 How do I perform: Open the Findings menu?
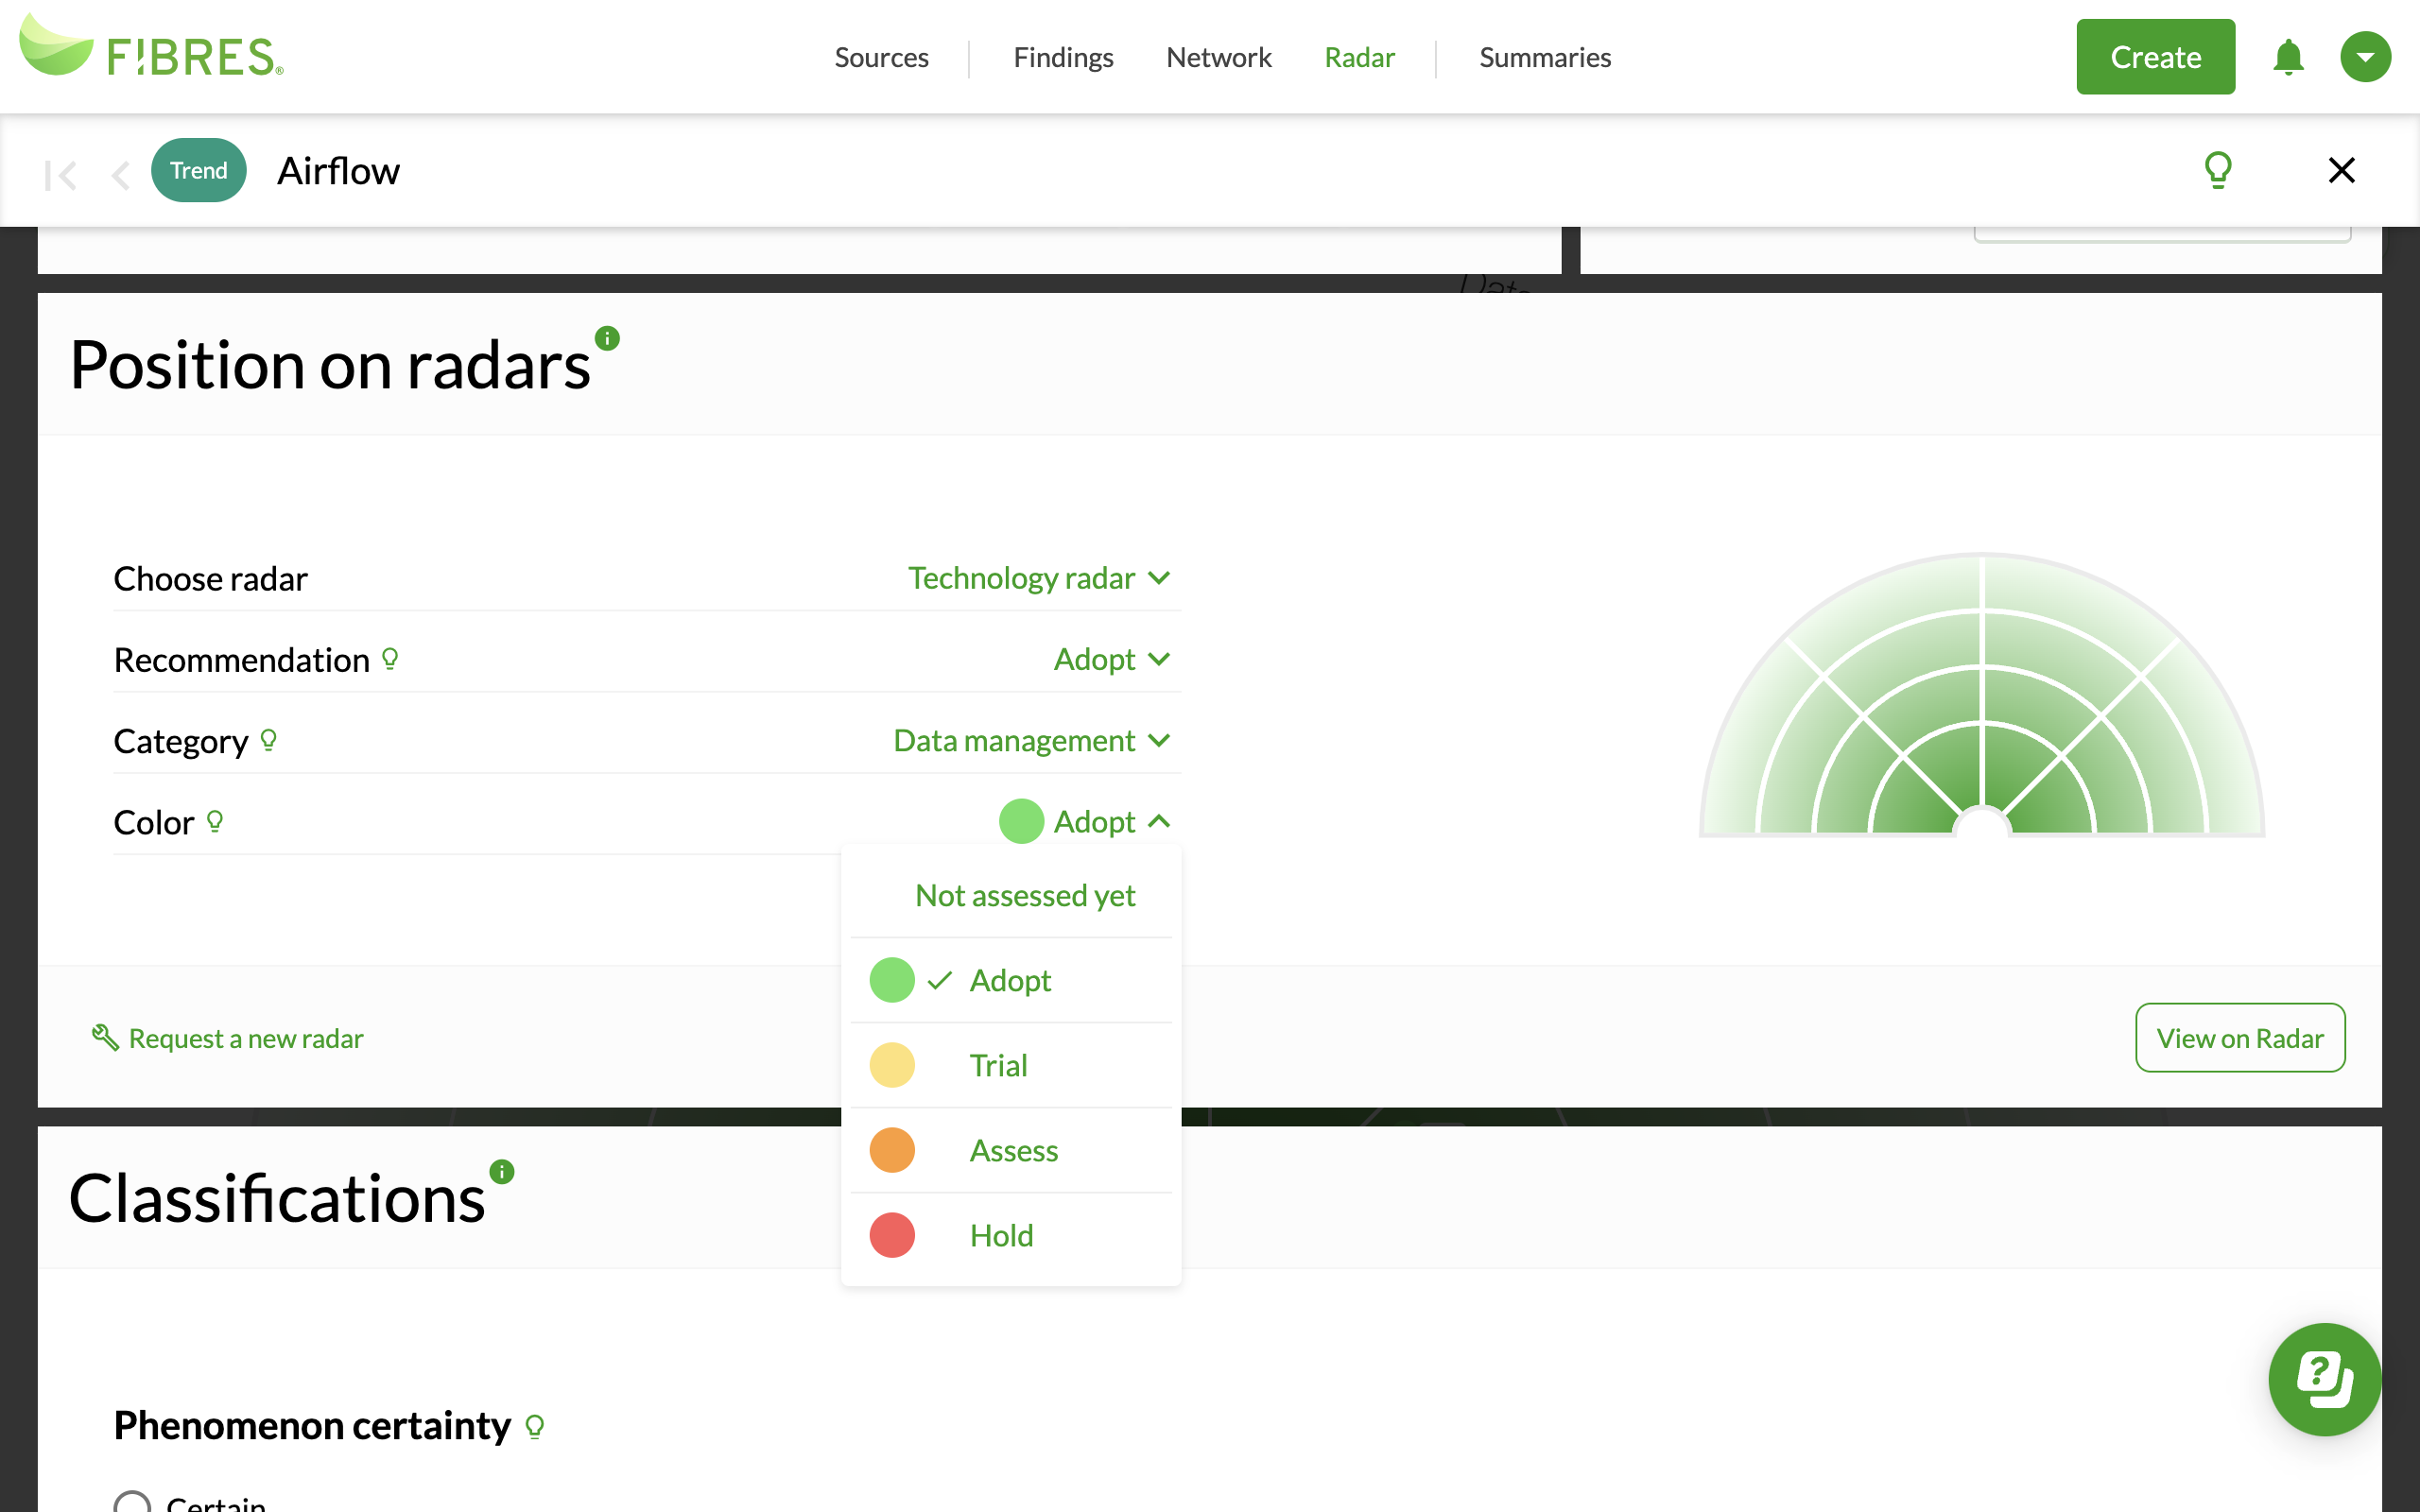[1063, 57]
